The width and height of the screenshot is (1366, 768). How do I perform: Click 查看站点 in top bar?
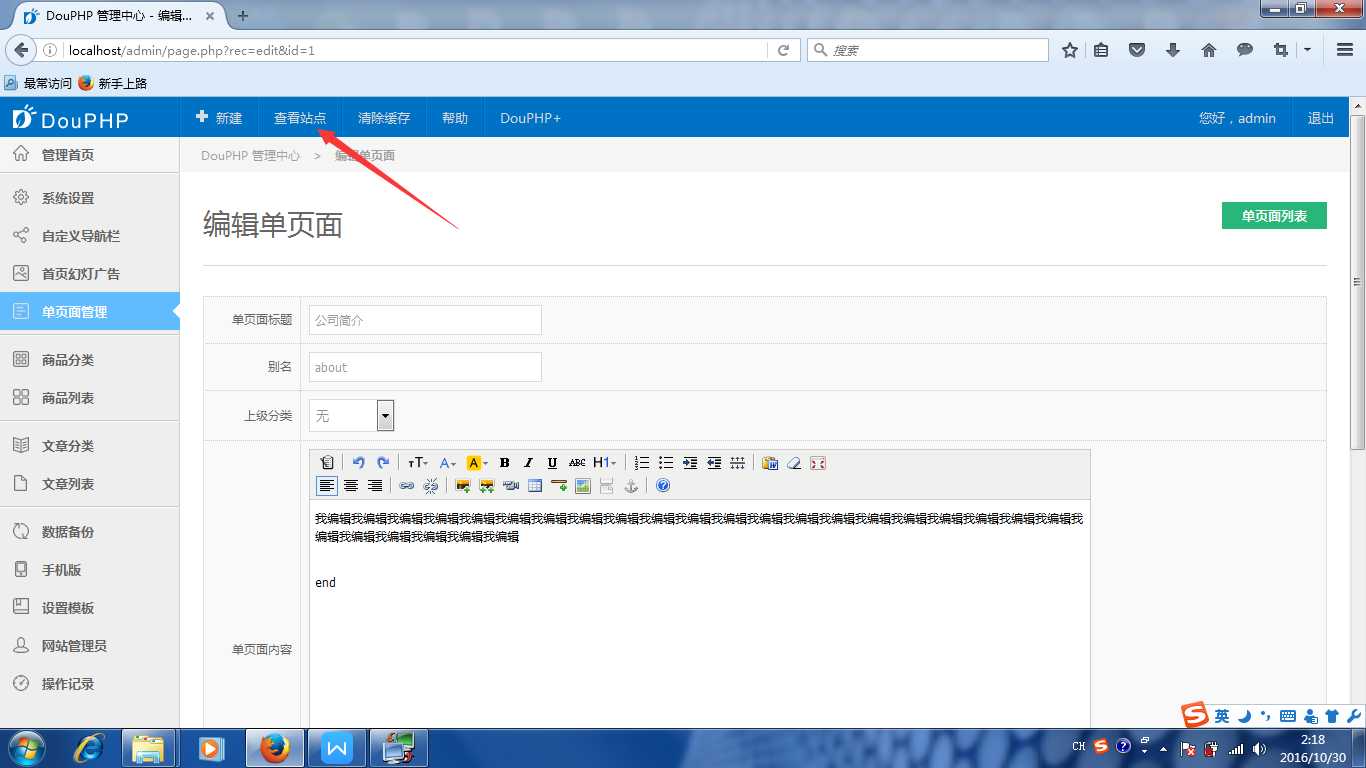[x=300, y=118]
